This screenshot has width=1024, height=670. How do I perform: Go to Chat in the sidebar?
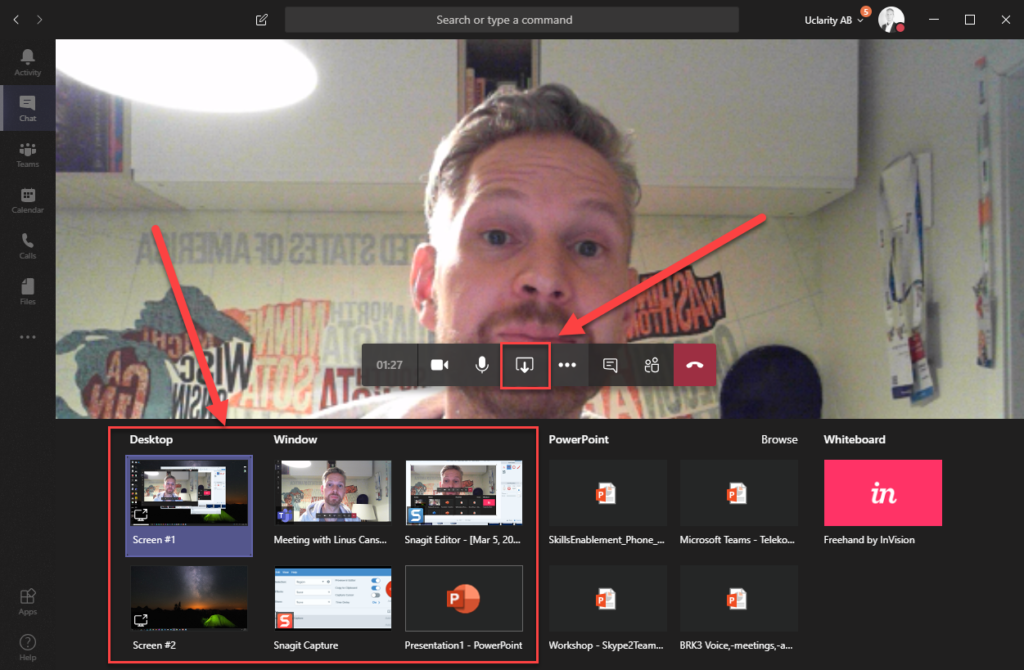click(x=27, y=108)
